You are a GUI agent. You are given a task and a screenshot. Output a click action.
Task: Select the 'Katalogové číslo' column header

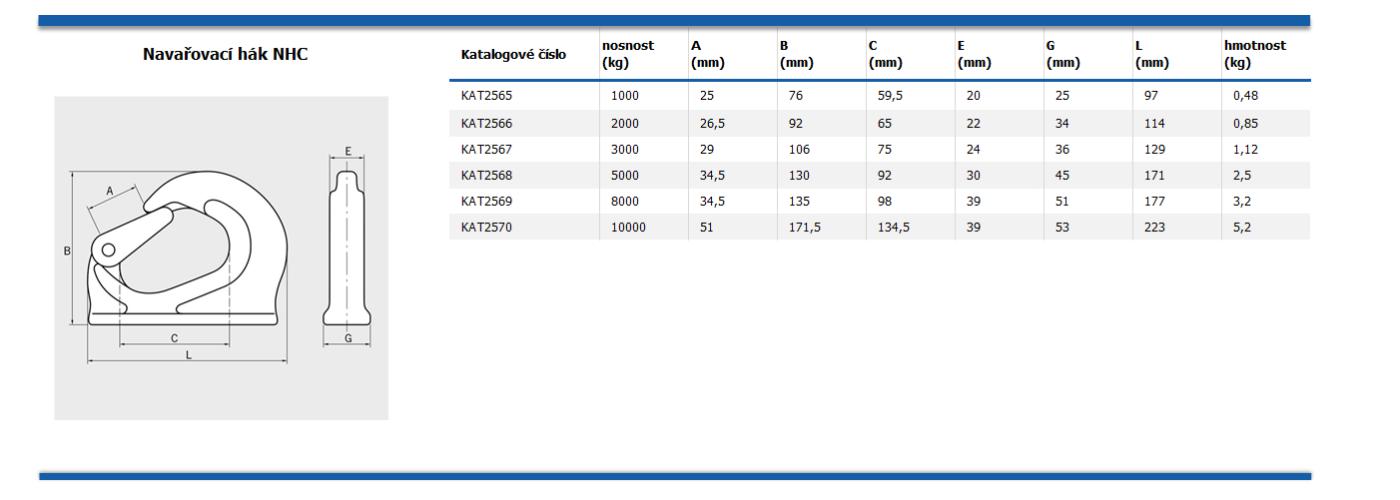(x=513, y=55)
